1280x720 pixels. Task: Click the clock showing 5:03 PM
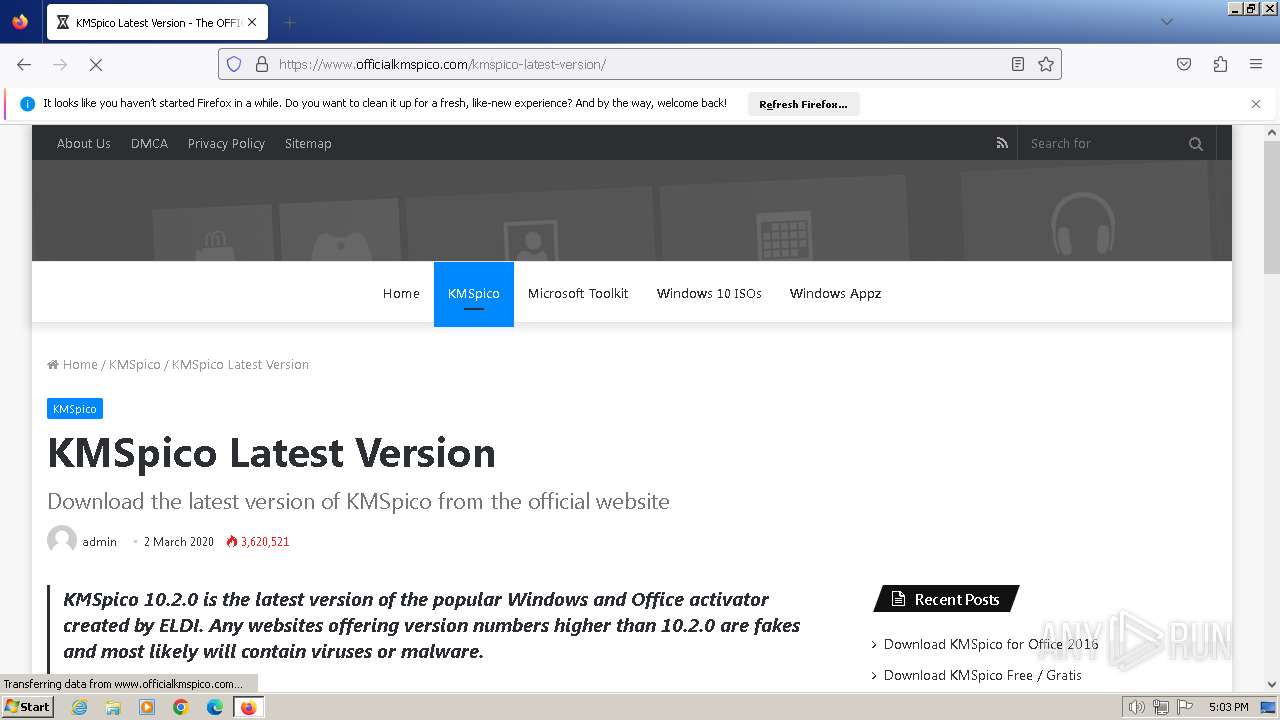coord(1228,707)
